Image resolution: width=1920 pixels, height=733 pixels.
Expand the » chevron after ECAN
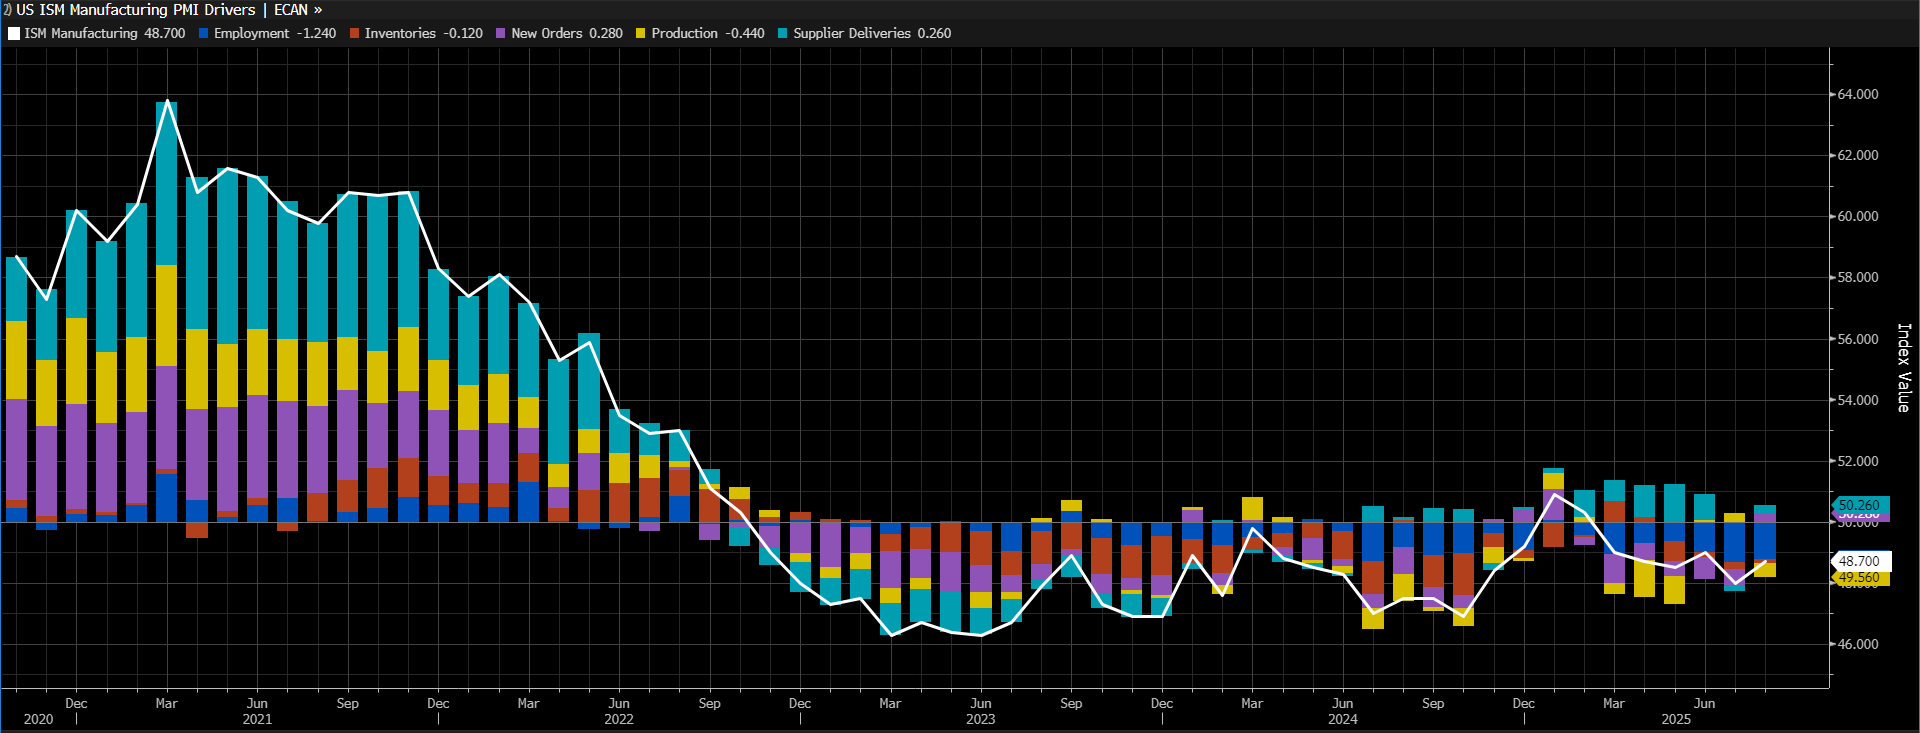click(x=318, y=10)
